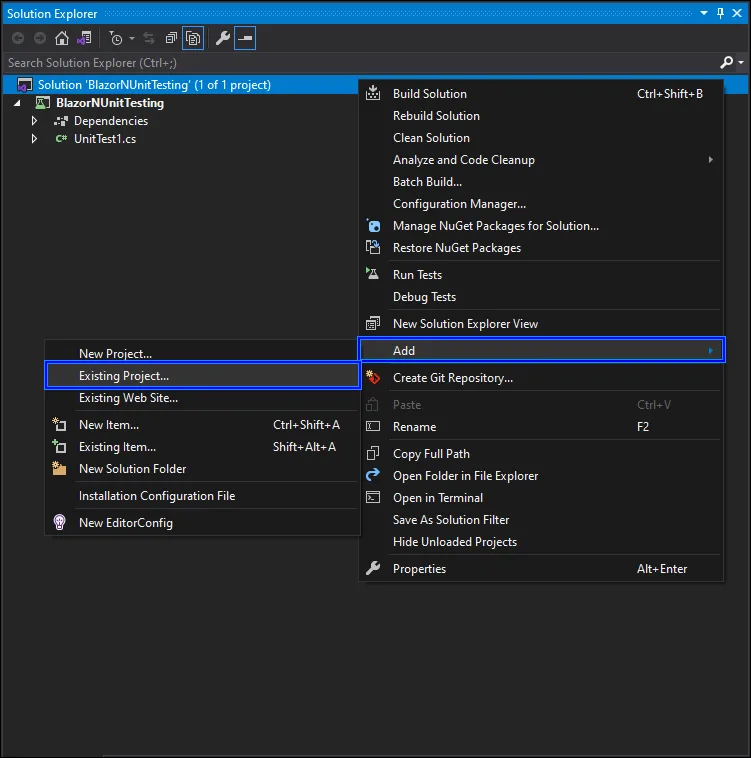Expand the Dependencies node
The height and width of the screenshot is (758, 751).
click(34, 121)
